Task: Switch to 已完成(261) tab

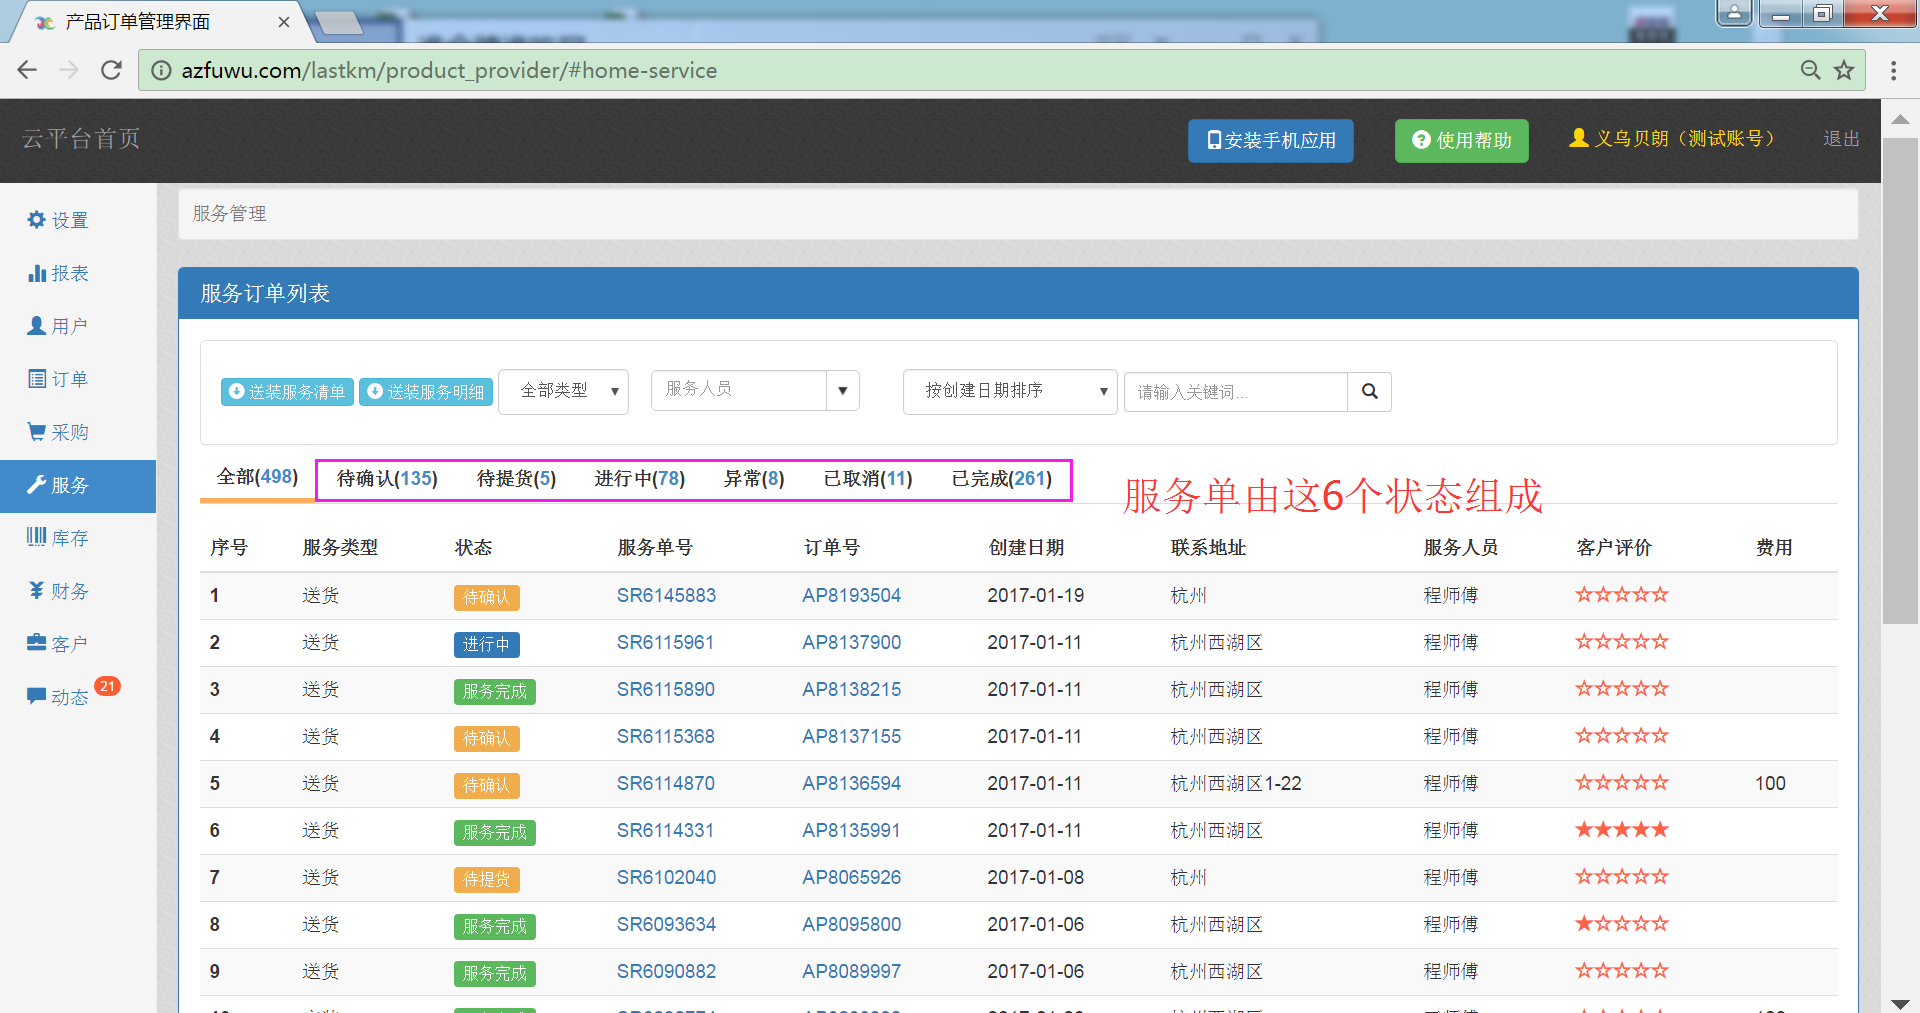Action: click(1002, 479)
